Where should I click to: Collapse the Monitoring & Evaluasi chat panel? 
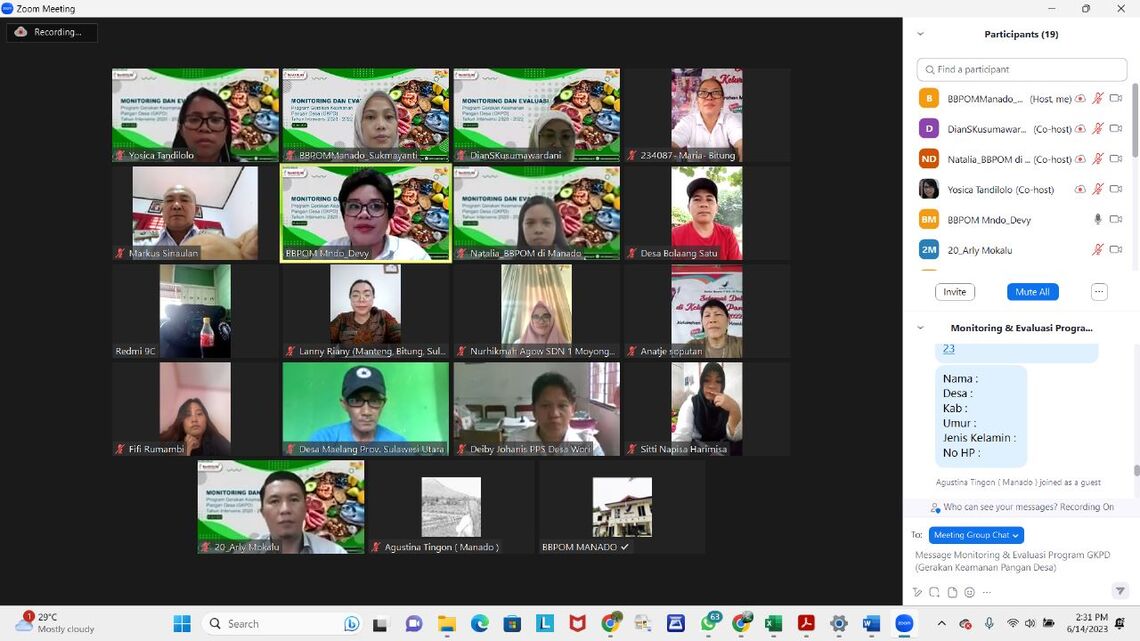coord(920,328)
